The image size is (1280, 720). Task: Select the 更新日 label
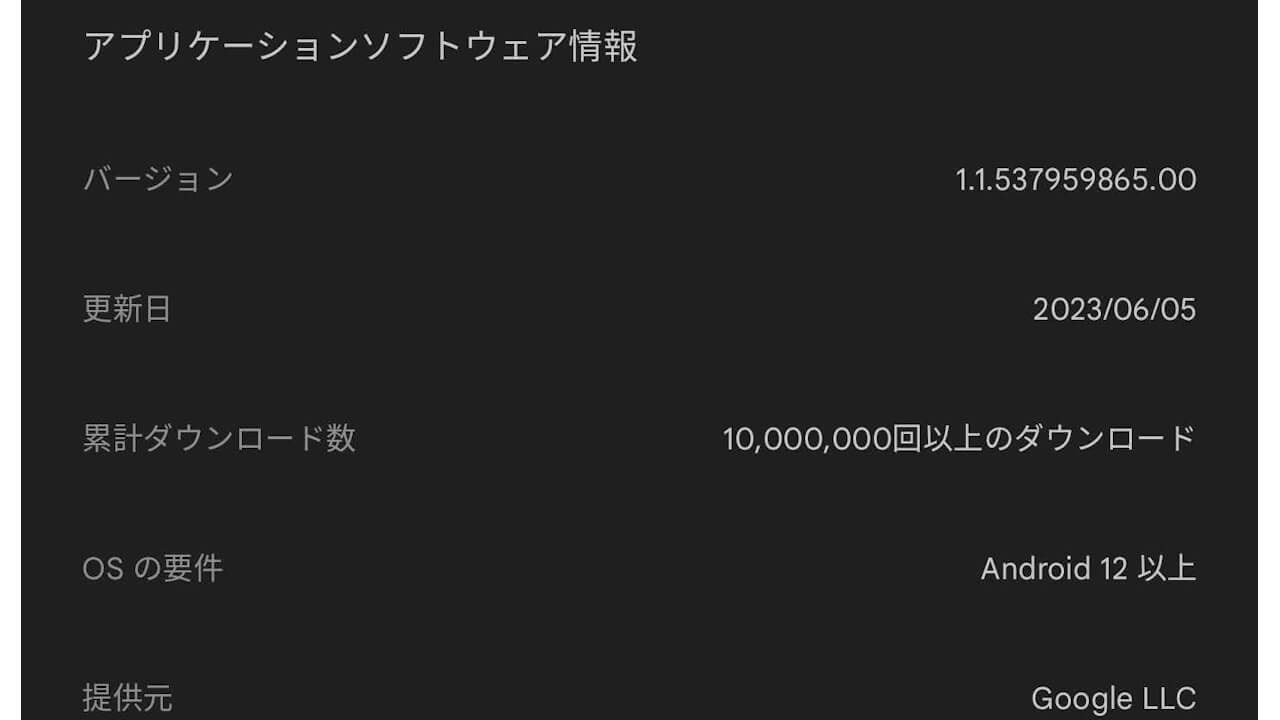tap(127, 309)
